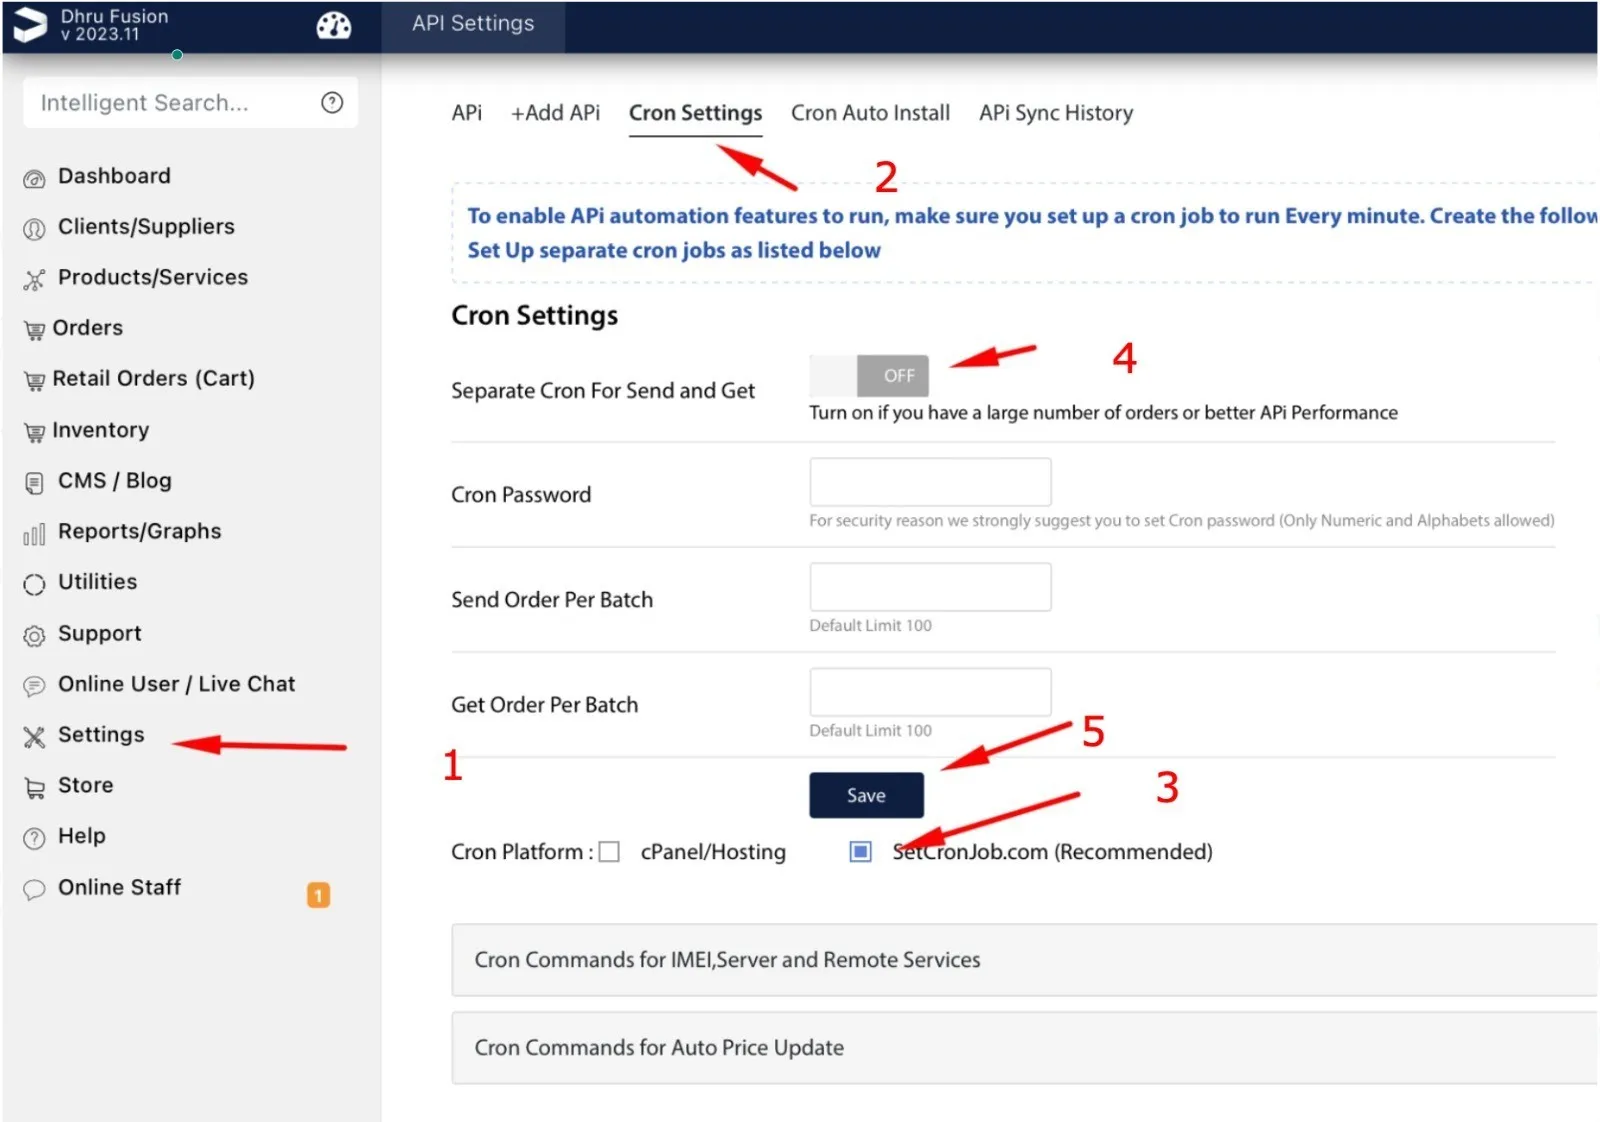This screenshot has height=1122, width=1600.
Task: Open Reports/Graphs bar chart icon
Action: (34, 534)
